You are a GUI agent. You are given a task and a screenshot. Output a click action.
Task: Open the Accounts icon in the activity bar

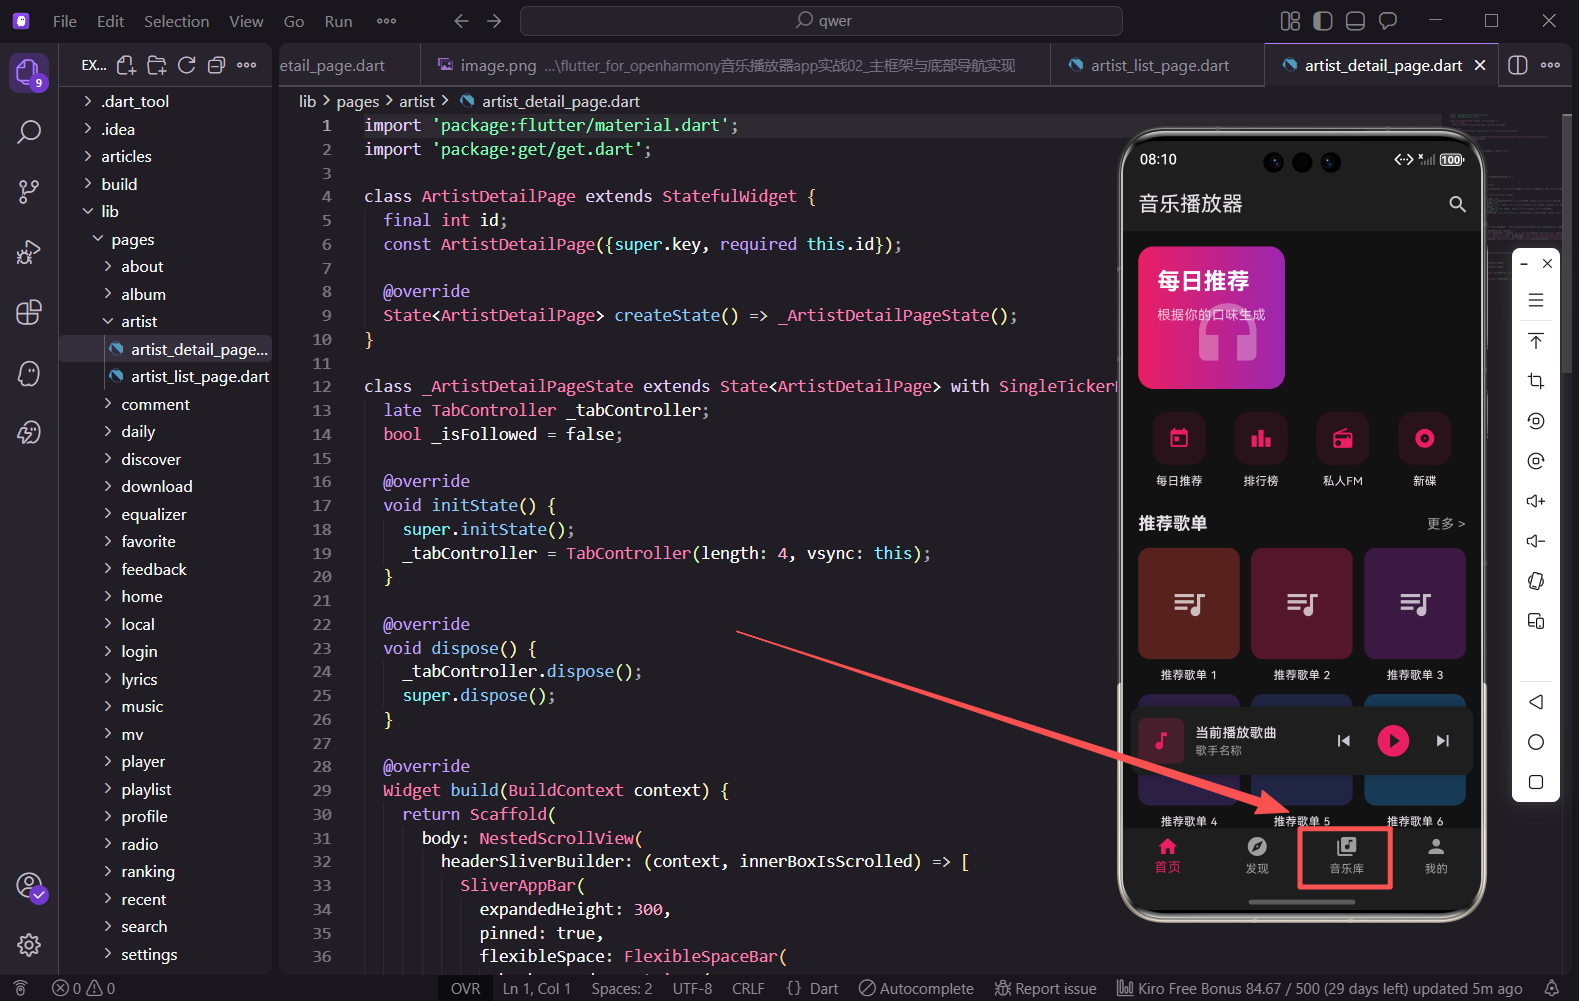(29, 886)
